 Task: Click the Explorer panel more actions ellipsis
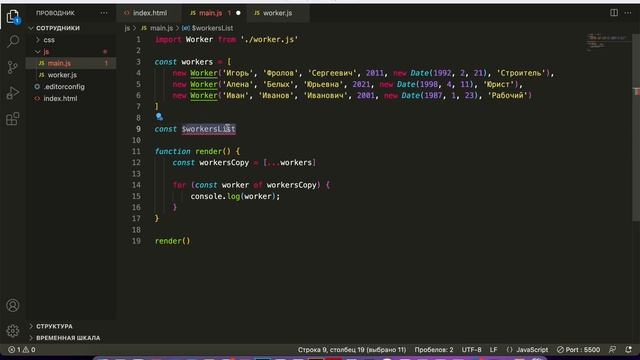click(x=104, y=13)
